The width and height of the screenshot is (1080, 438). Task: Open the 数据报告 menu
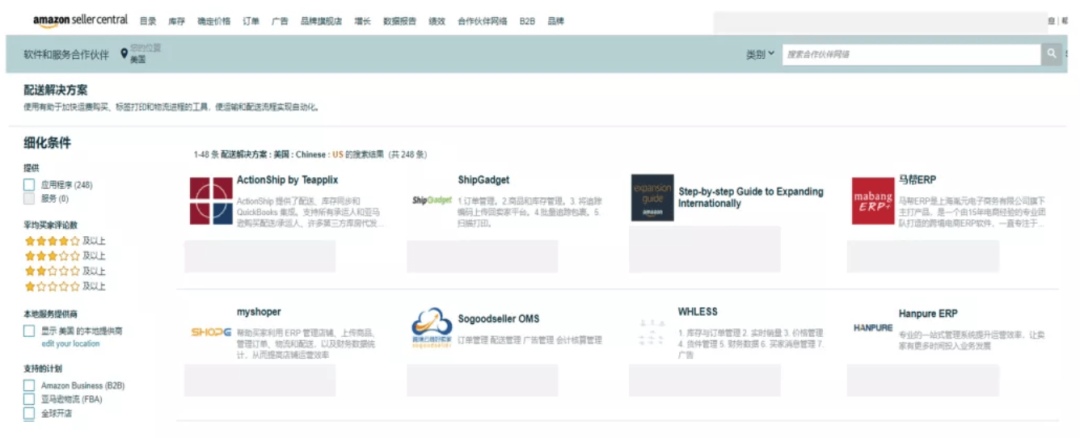click(x=399, y=21)
